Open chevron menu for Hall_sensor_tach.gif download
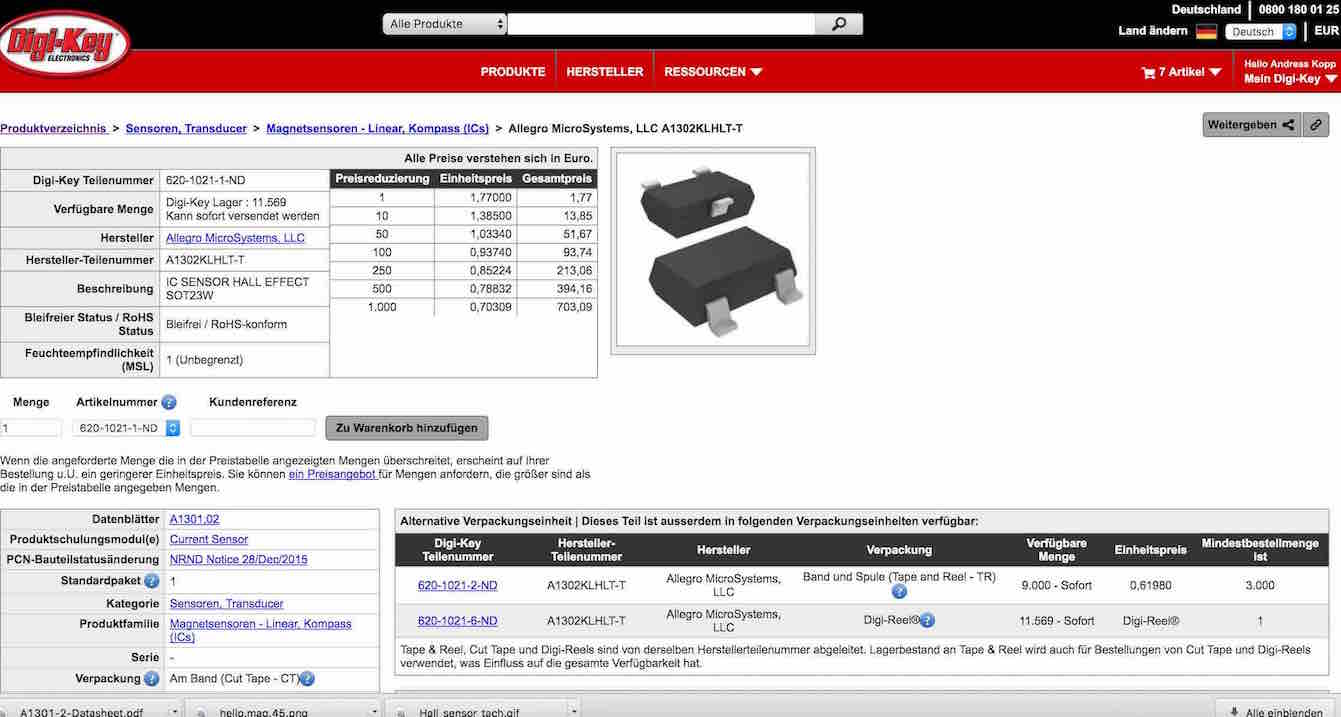This screenshot has width=1341, height=717. [573, 712]
